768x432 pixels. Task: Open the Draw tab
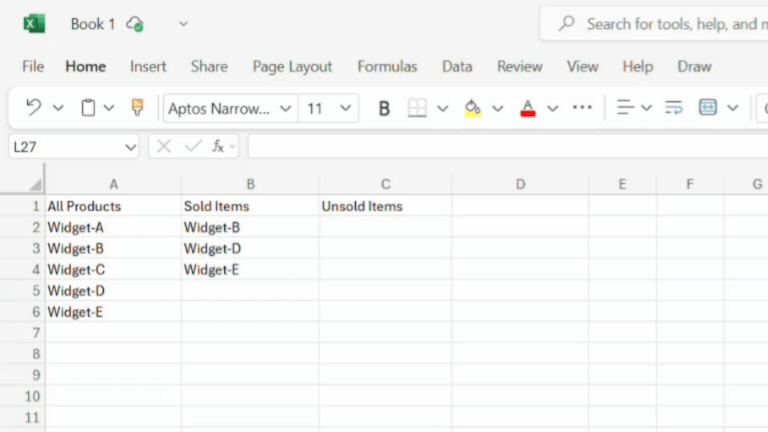click(694, 66)
